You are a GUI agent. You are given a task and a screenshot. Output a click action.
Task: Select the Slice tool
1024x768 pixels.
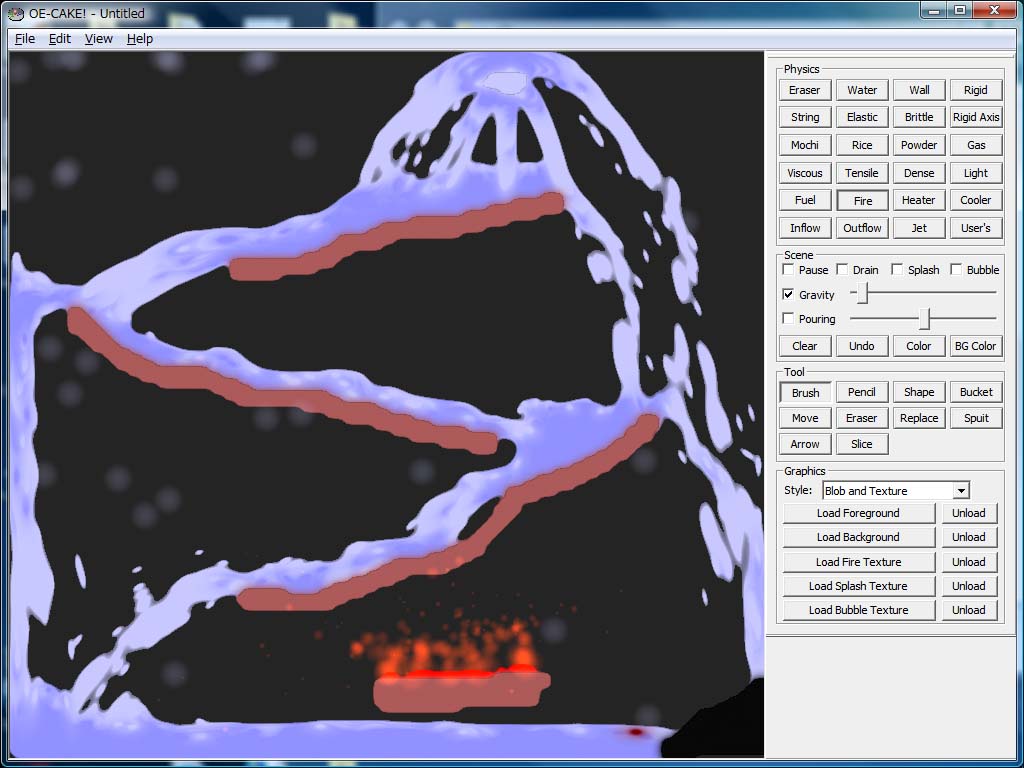(x=862, y=444)
